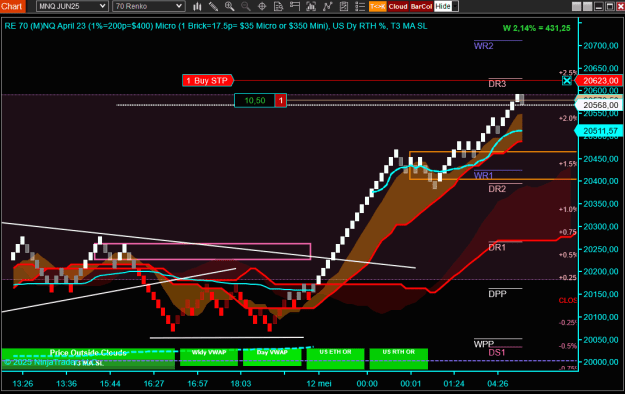
Task: Open the data series icon
Action: coord(311,6)
